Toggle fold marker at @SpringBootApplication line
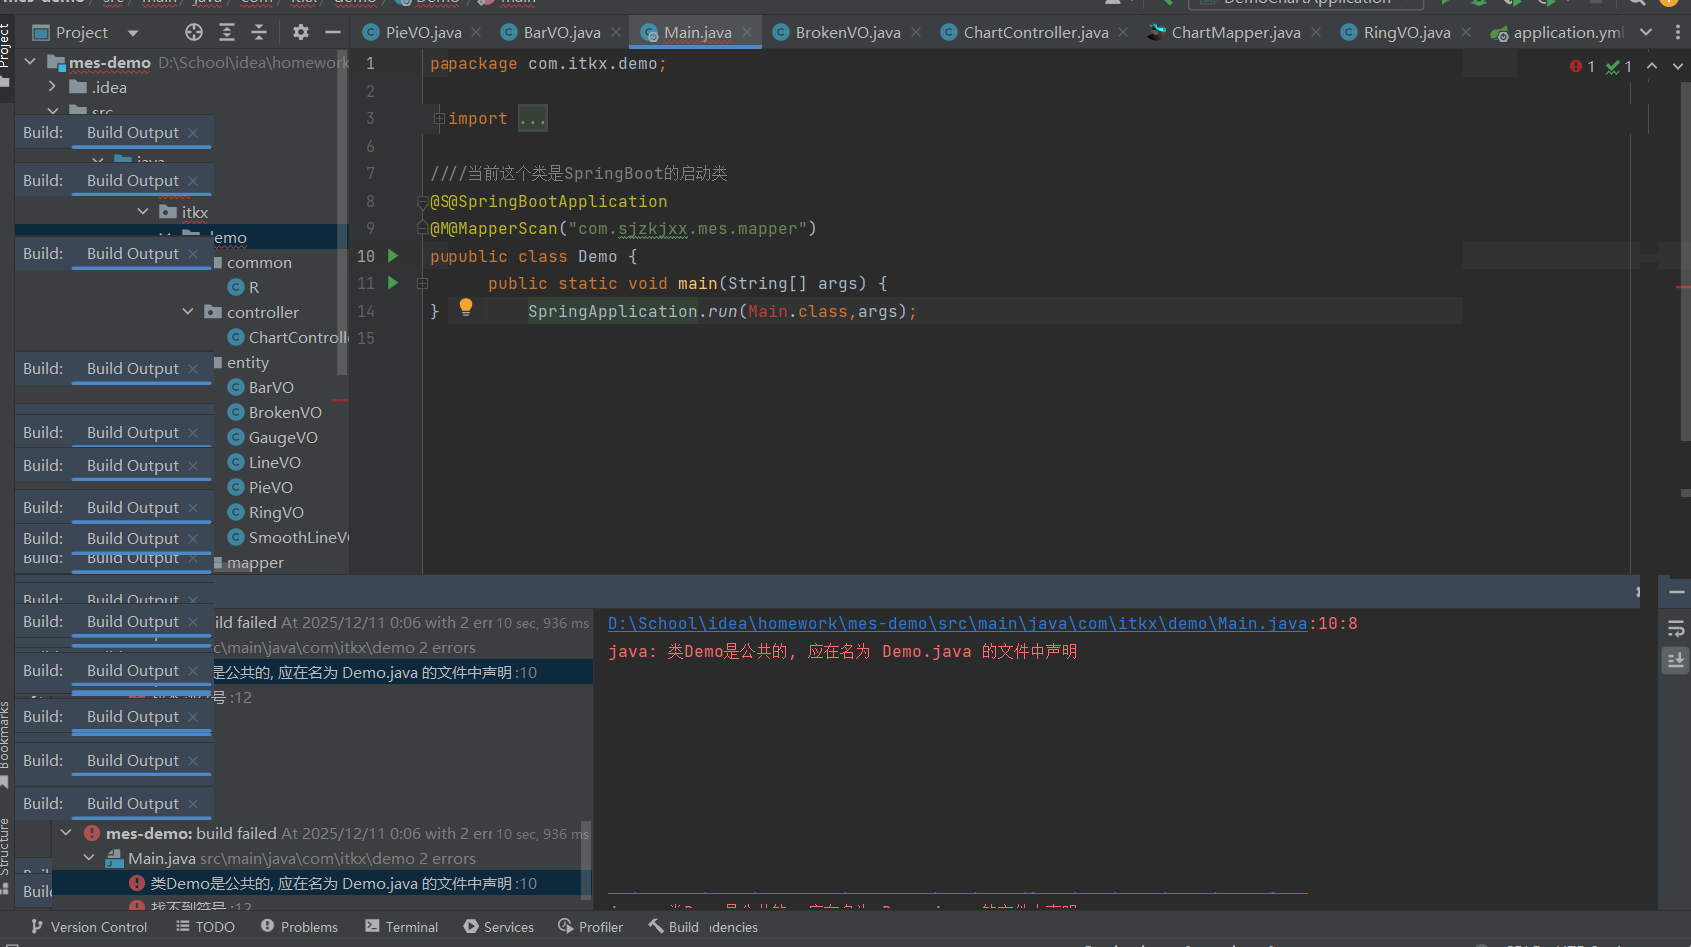Viewport: 1691px width, 947px height. (x=422, y=202)
